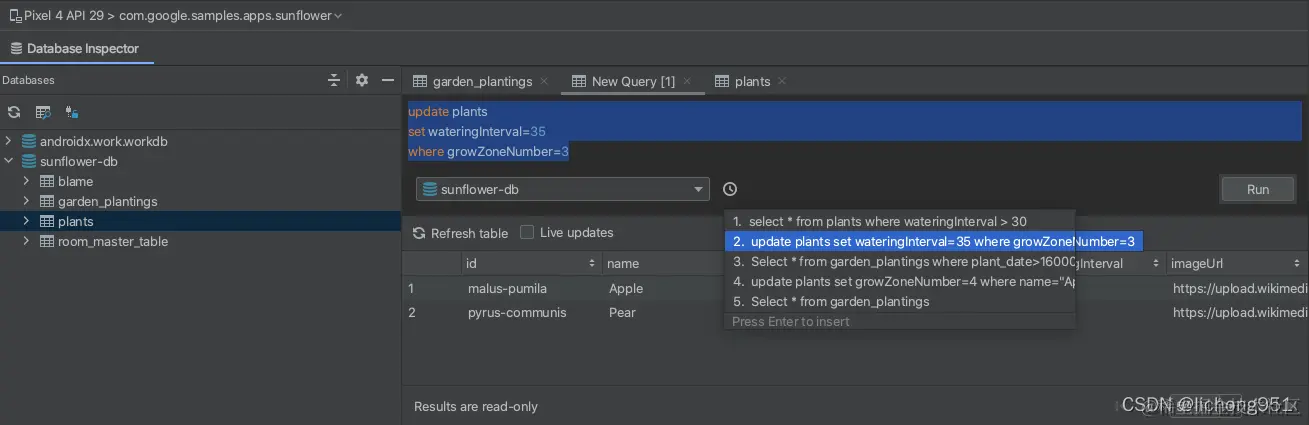The height and width of the screenshot is (425, 1309).
Task: Open the device process selector dropdown
Action: 177,15
